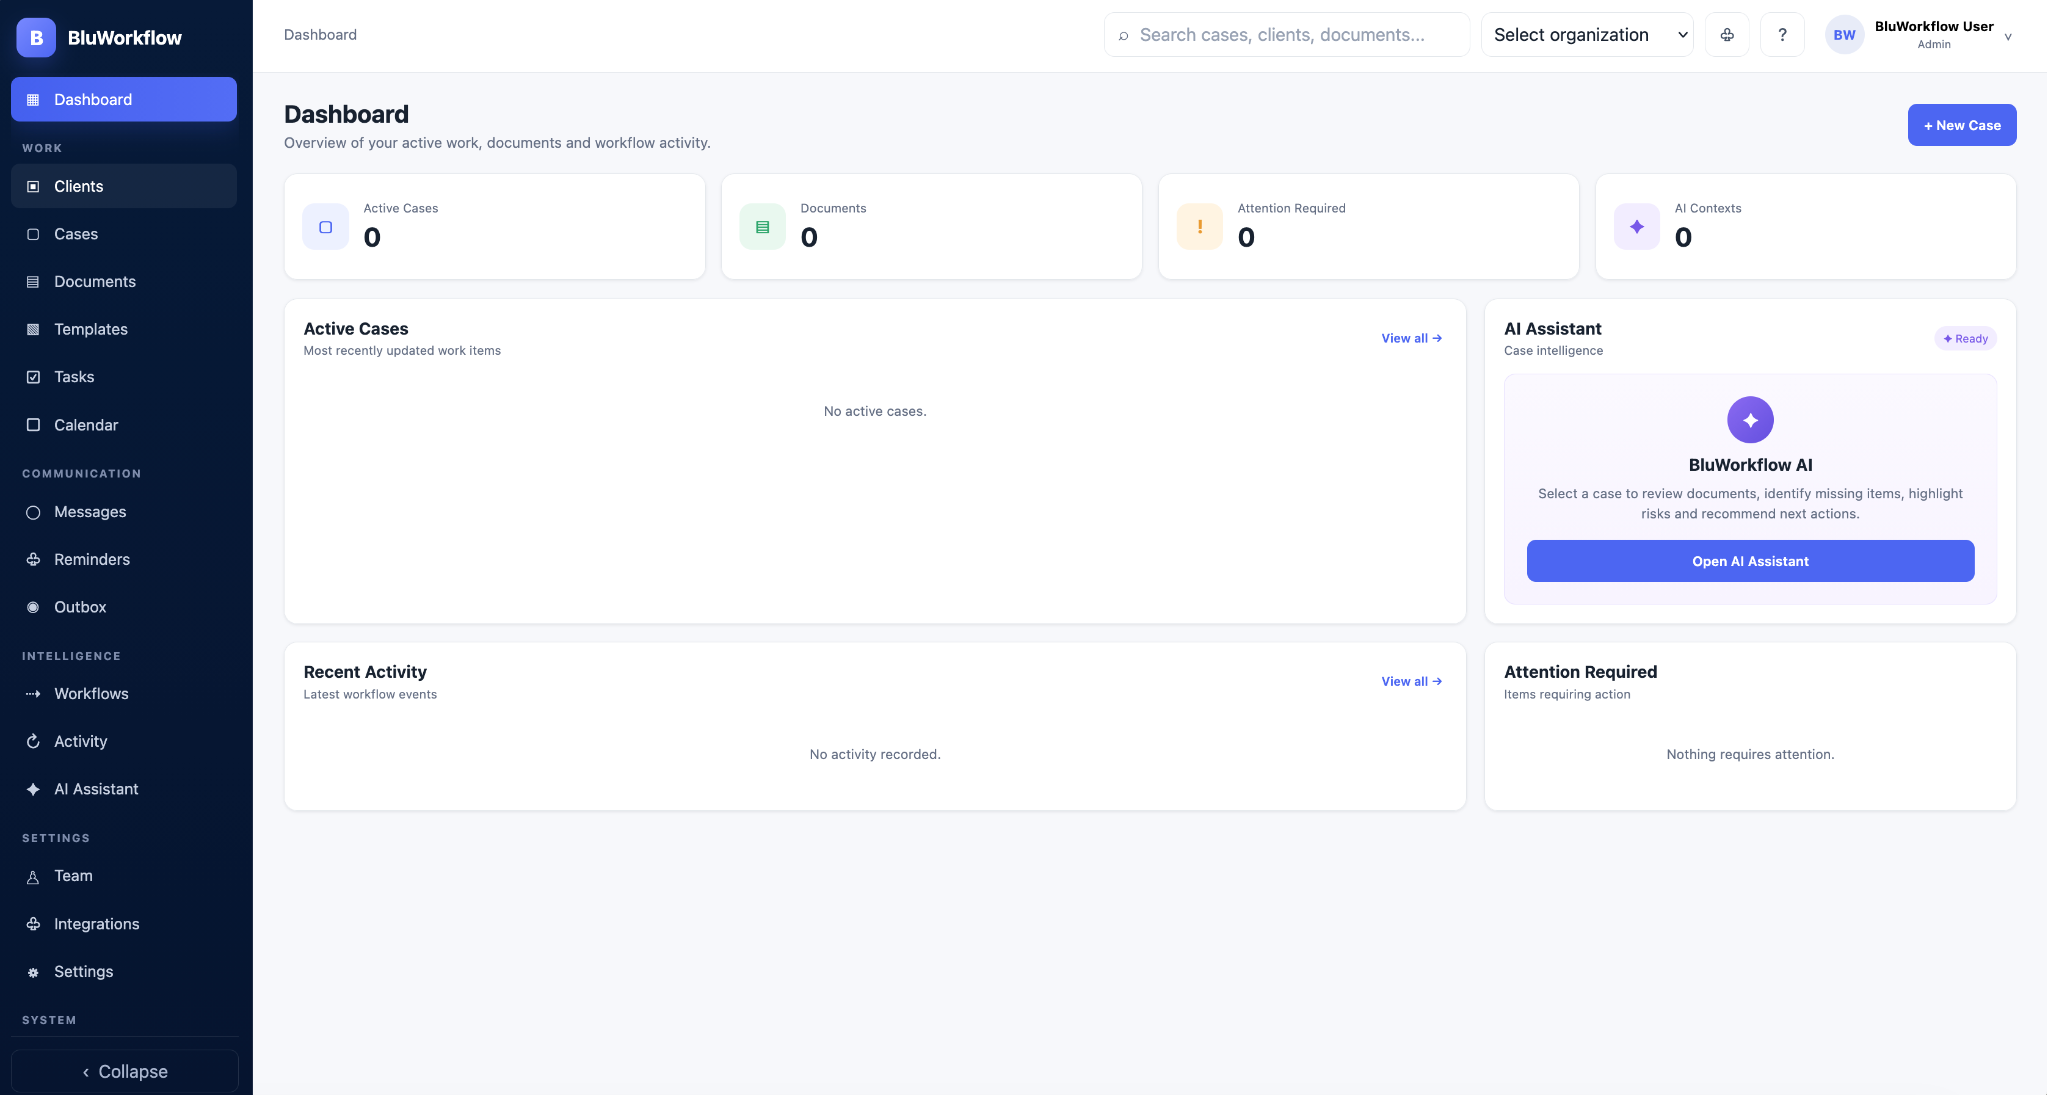This screenshot has height=1095, width=2047.
Task: Click the Messages circle icon in sidebar
Action: coord(33,512)
